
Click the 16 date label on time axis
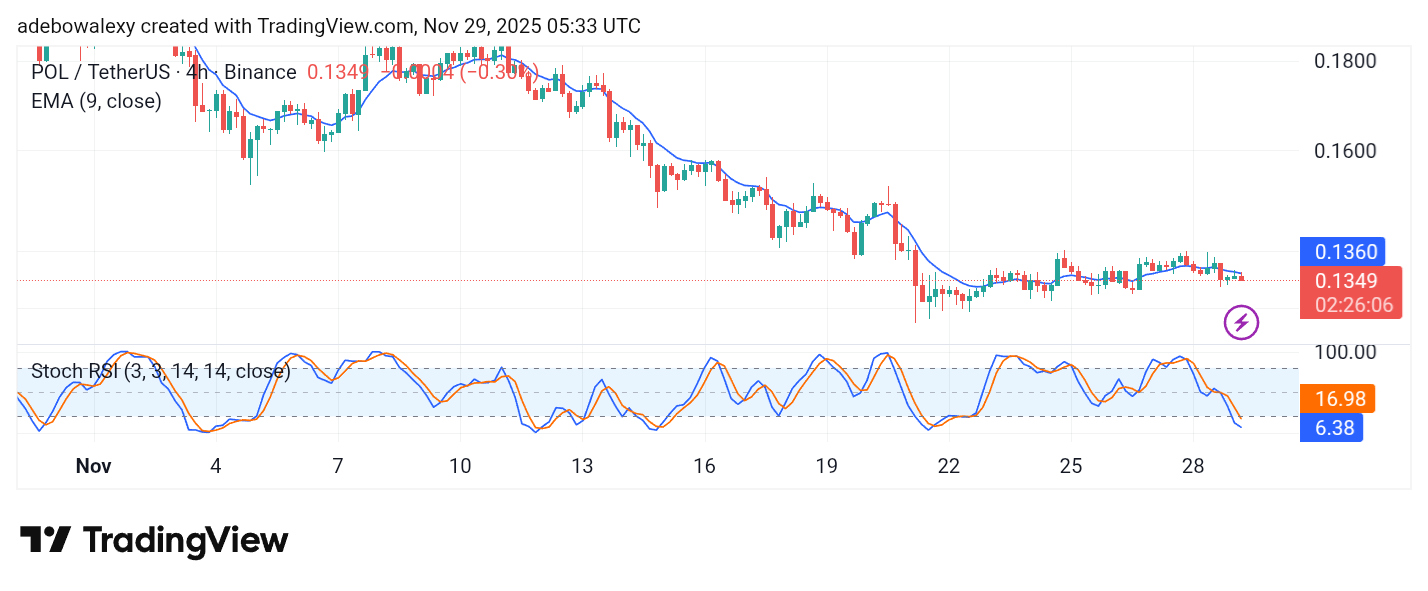click(704, 466)
